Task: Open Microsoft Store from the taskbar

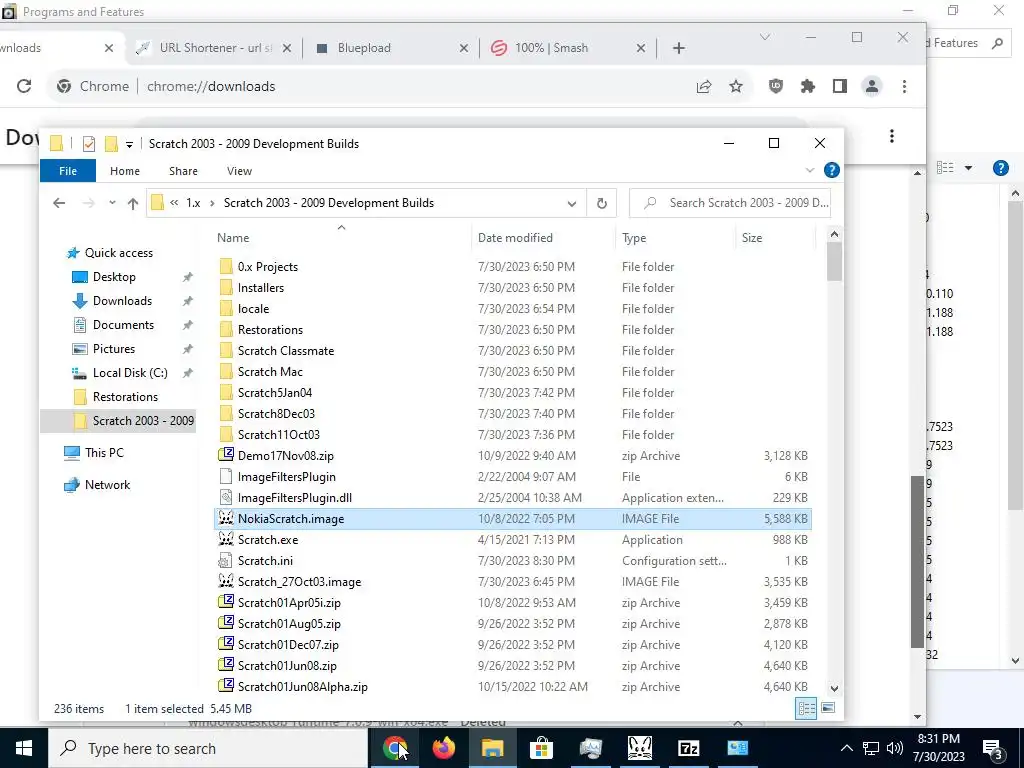Action: (541, 748)
